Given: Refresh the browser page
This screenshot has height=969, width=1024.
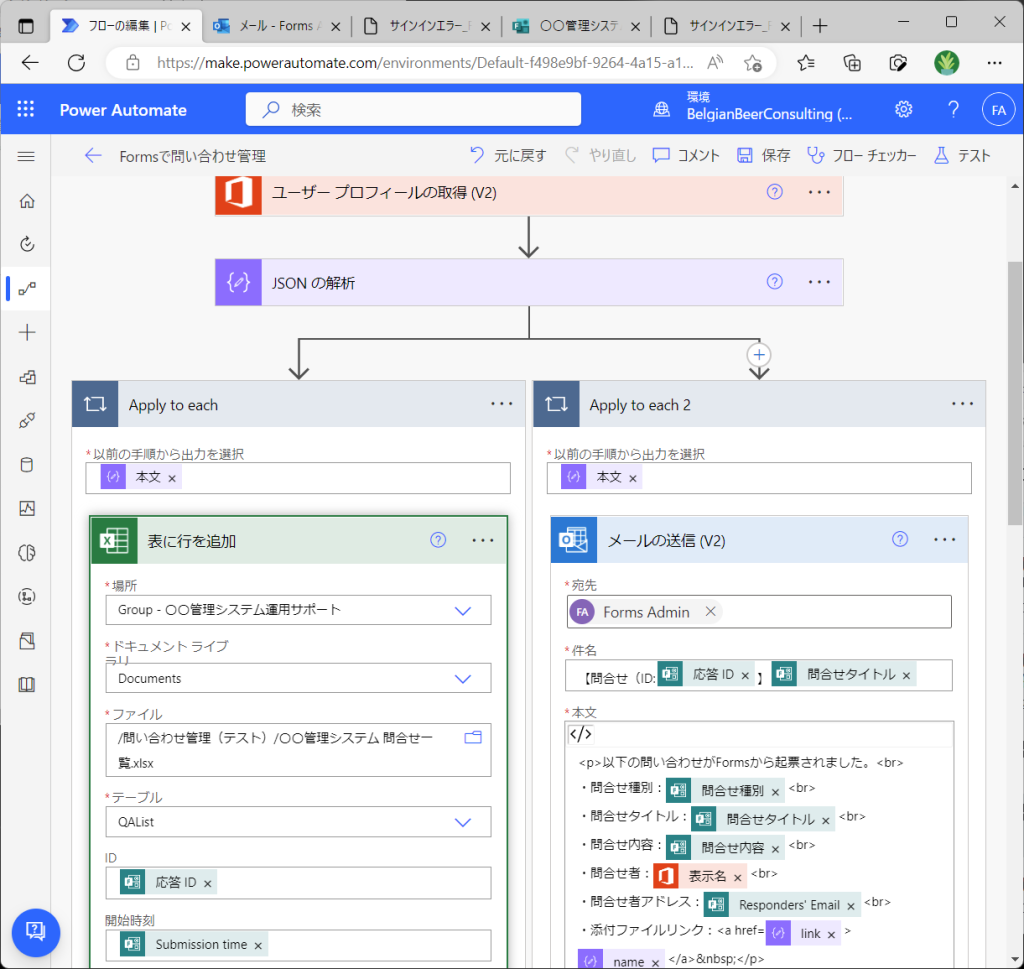Looking at the screenshot, I should click(76, 63).
